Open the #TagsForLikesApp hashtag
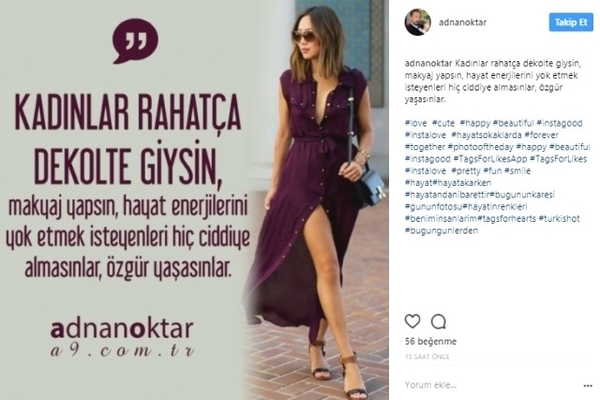The image size is (600, 400). pyautogui.click(x=490, y=159)
